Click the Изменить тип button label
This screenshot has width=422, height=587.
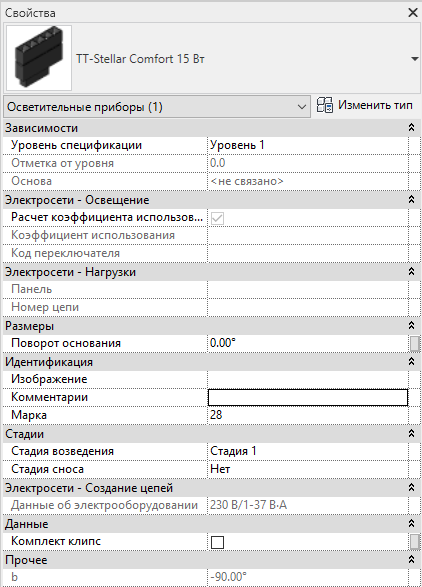(375, 105)
